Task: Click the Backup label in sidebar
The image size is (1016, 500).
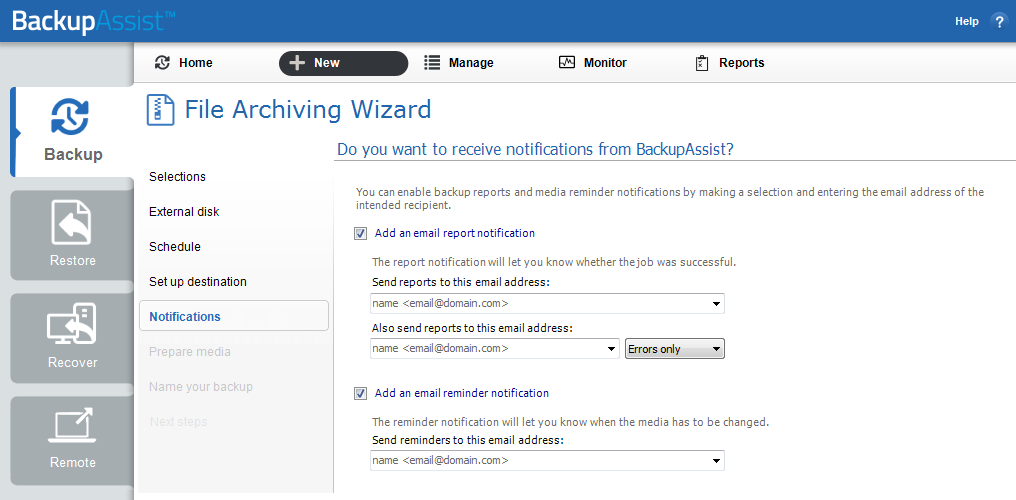Action: 73,155
